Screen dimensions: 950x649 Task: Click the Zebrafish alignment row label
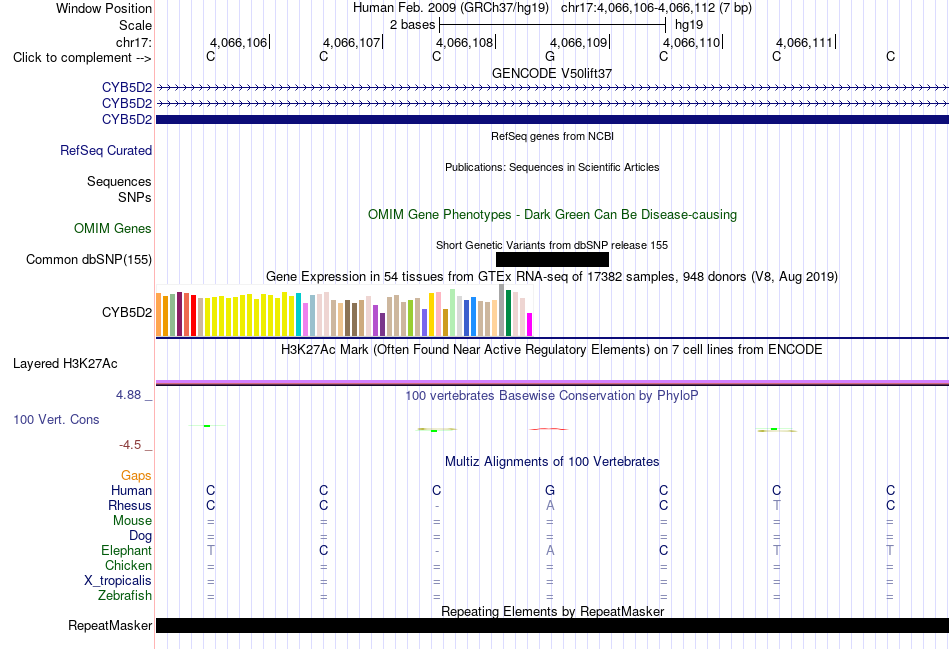(x=125, y=596)
